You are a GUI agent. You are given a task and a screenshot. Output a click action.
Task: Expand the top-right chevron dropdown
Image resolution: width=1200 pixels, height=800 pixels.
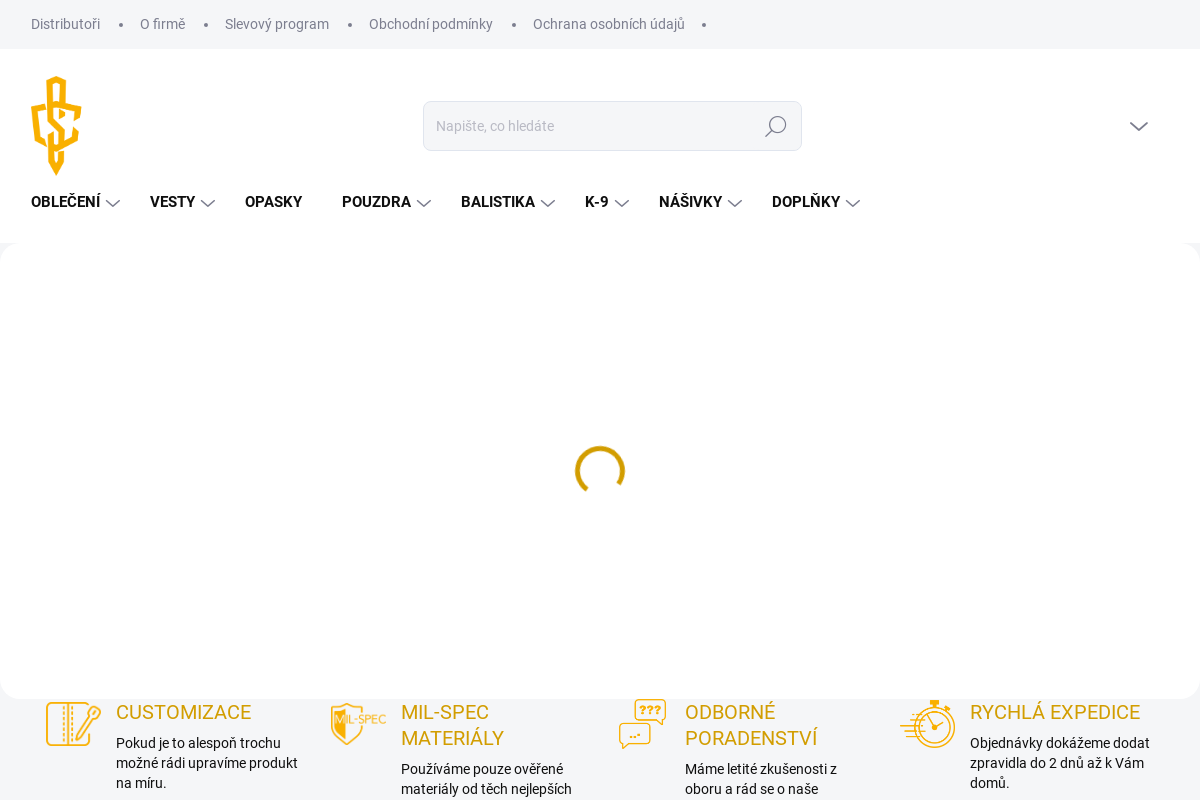tap(1138, 126)
